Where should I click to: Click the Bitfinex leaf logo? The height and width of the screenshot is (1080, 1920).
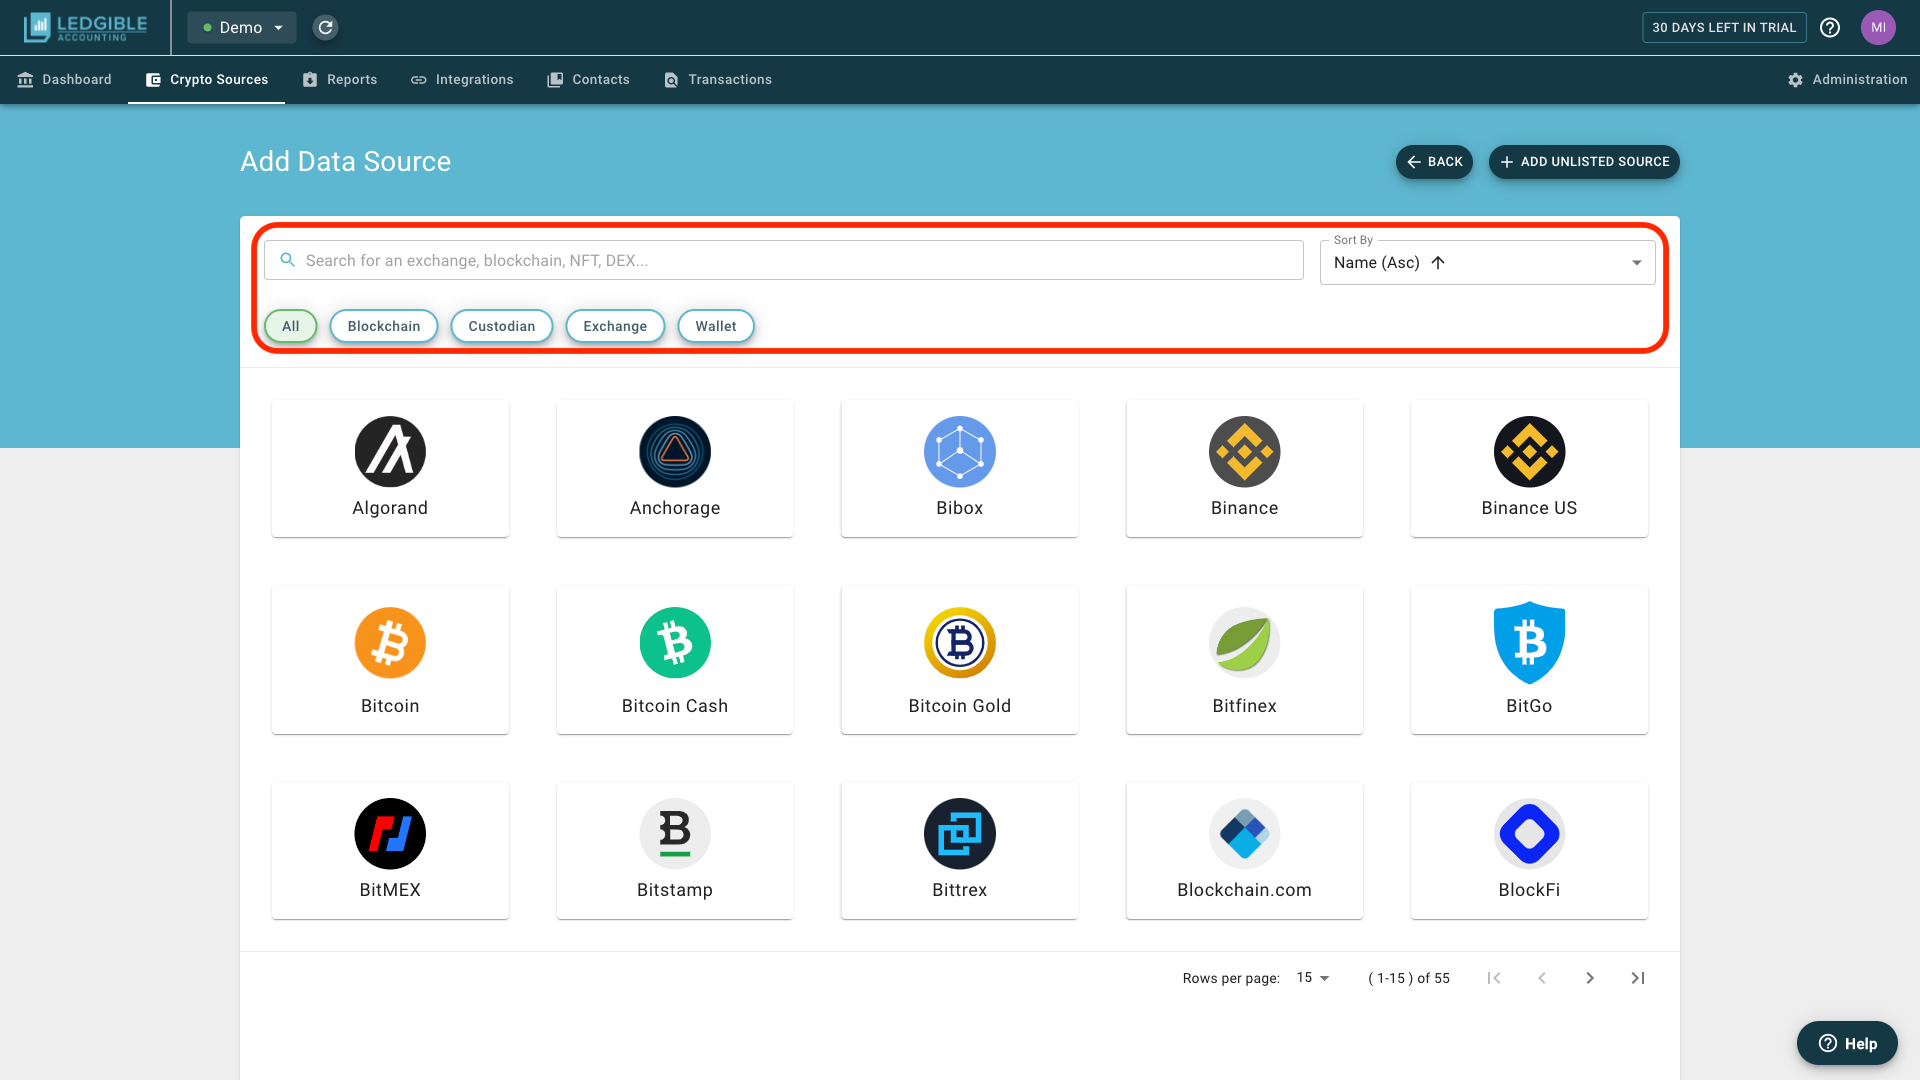pyautogui.click(x=1245, y=643)
